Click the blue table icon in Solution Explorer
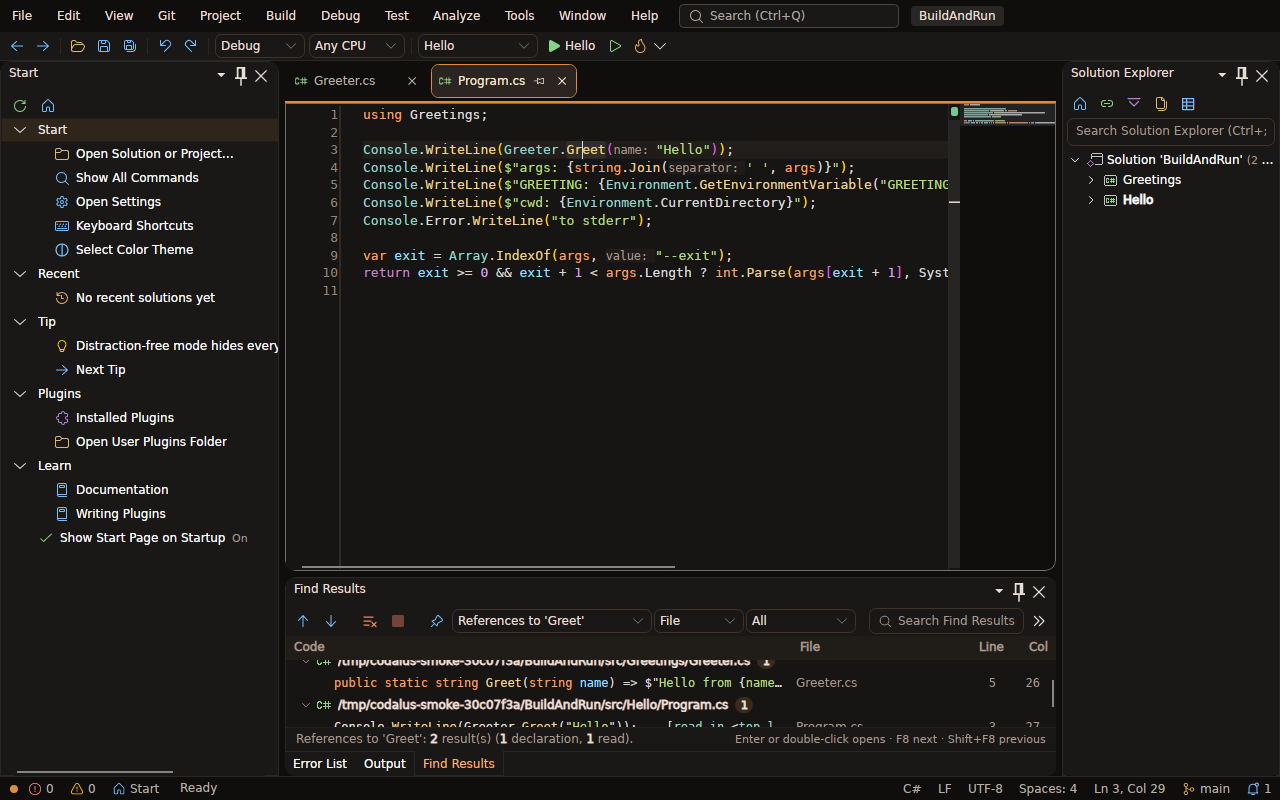 1188,104
